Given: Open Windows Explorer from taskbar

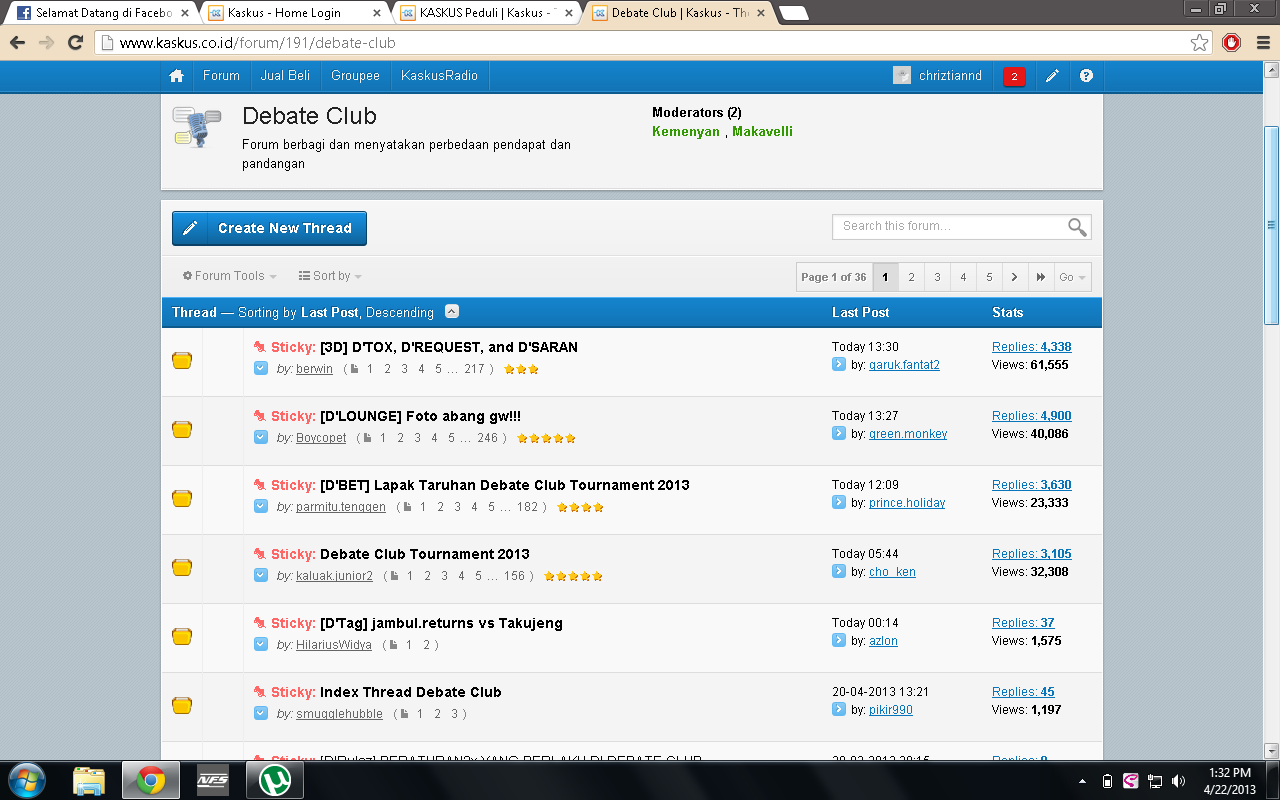Looking at the screenshot, I should point(89,780).
